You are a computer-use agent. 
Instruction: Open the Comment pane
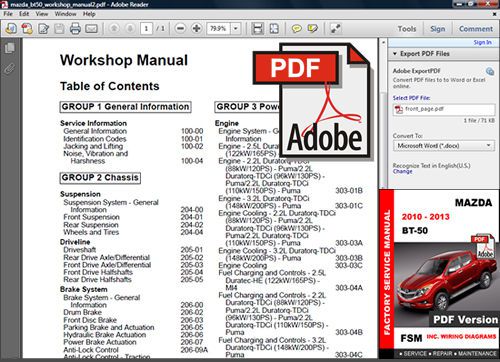point(476,29)
